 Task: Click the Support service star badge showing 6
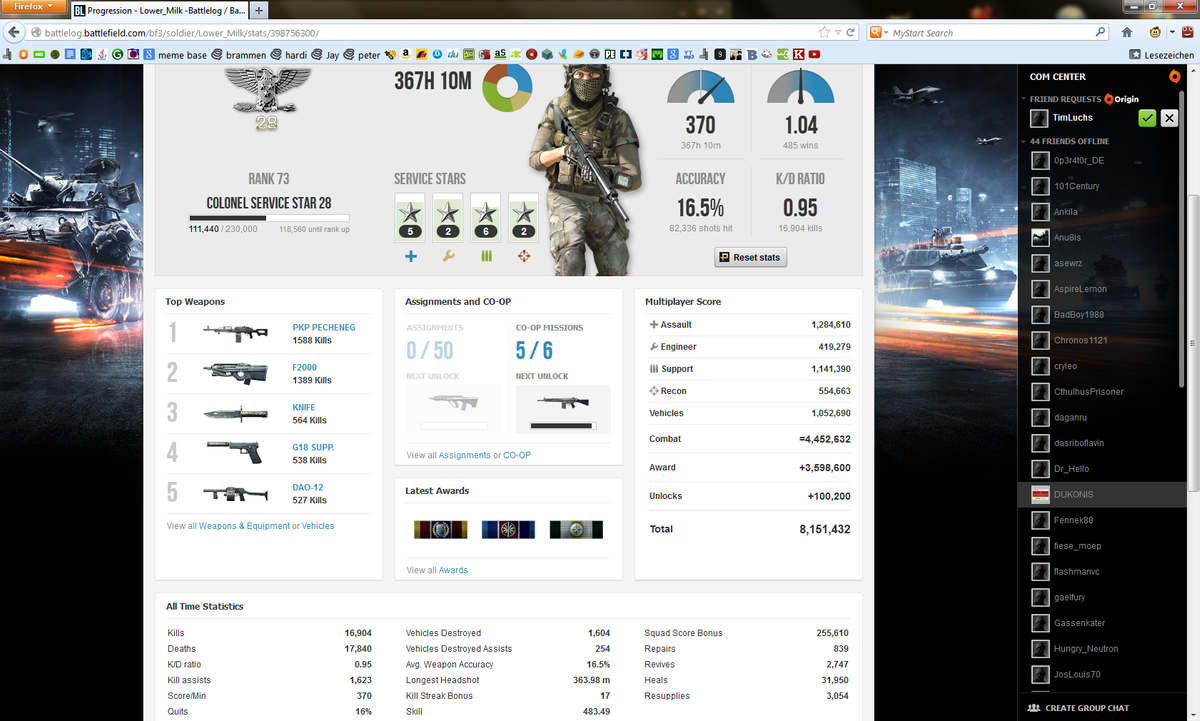click(x=486, y=218)
